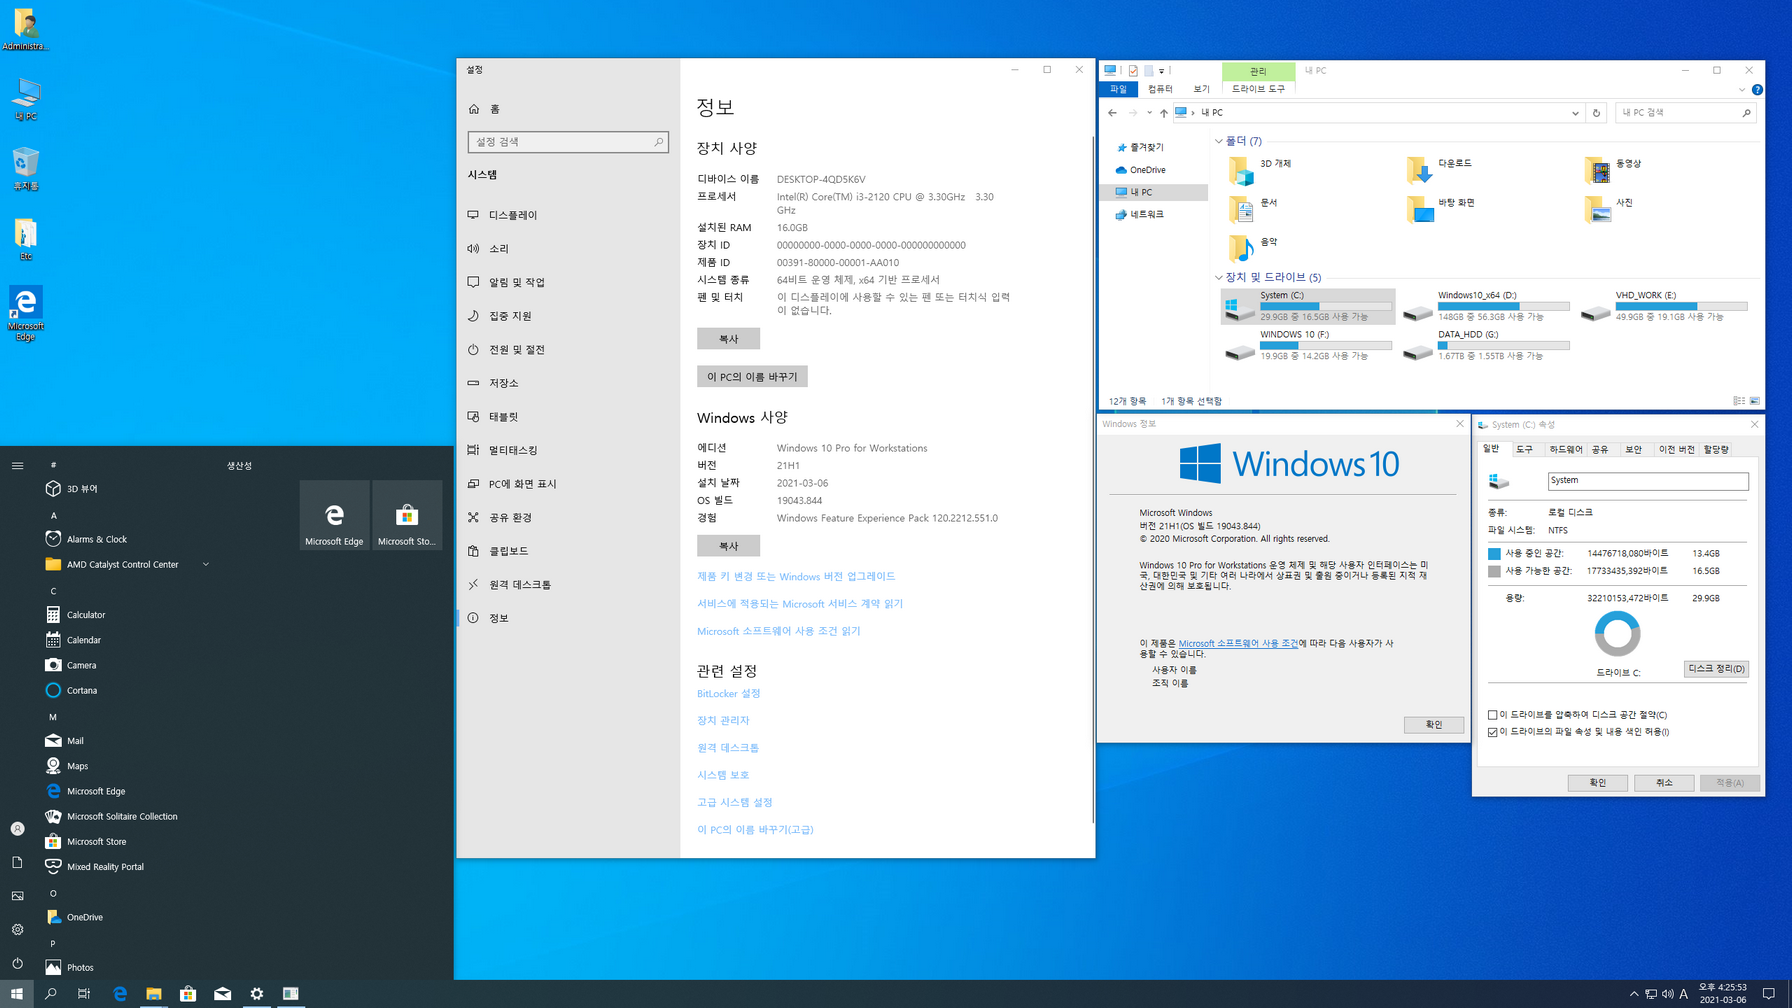The image size is (1792, 1008).
Task: Click System (C:) usage bar
Action: click(1326, 306)
